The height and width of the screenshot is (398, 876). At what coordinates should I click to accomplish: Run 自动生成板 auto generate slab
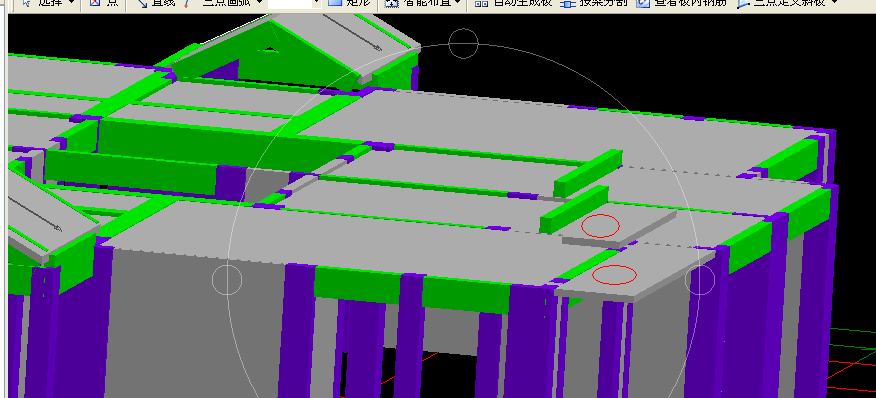click(x=513, y=3)
